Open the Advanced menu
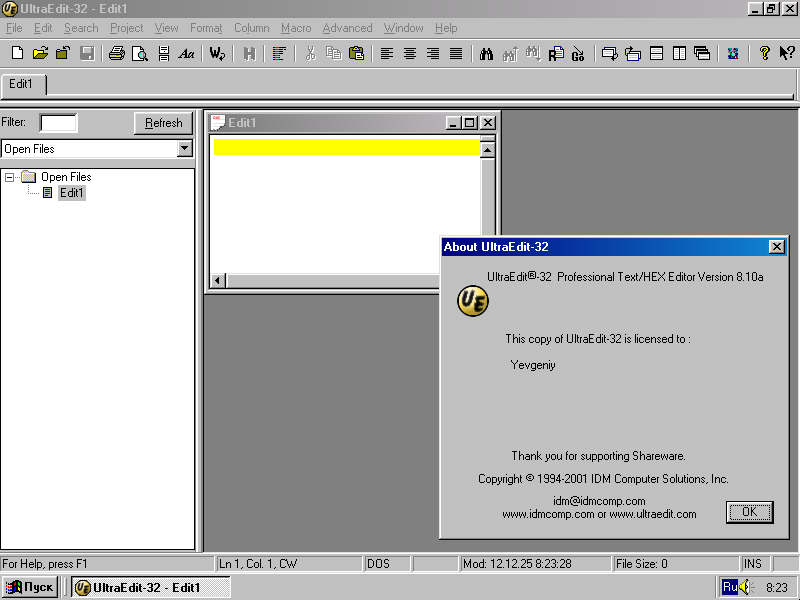The width and height of the screenshot is (800, 600). click(347, 28)
